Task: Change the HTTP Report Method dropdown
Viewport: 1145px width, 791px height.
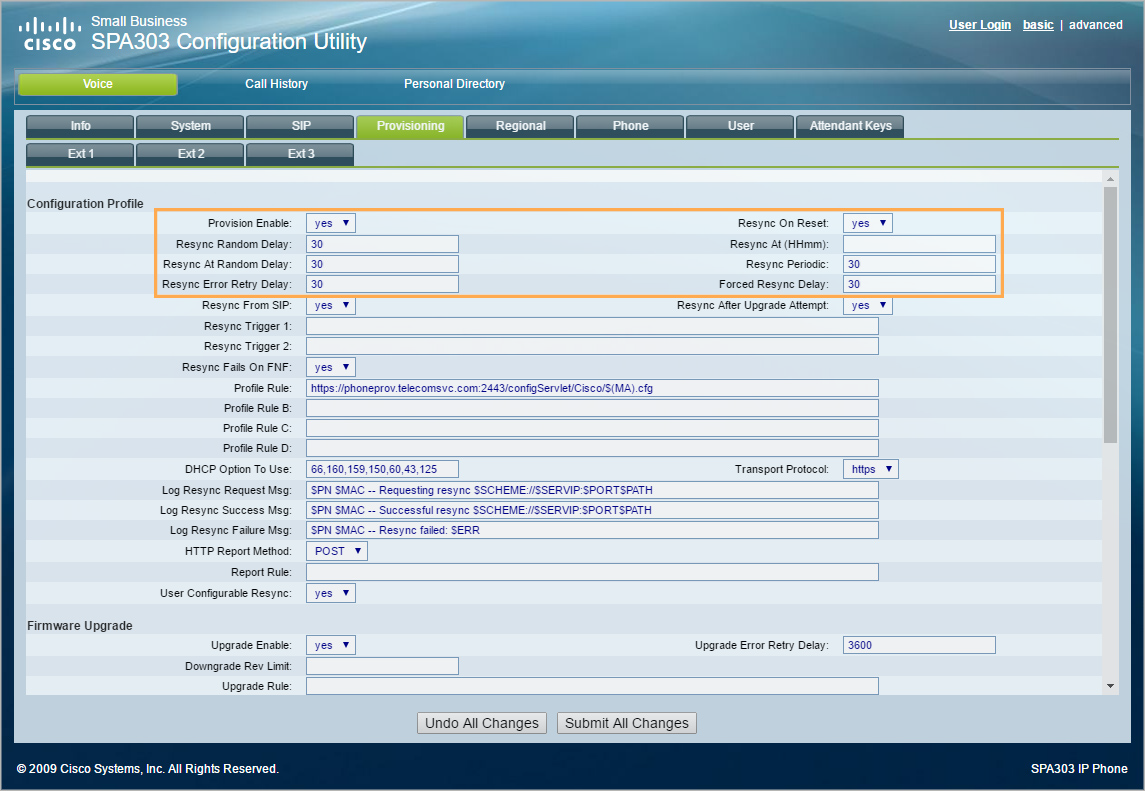Action: [337, 551]
